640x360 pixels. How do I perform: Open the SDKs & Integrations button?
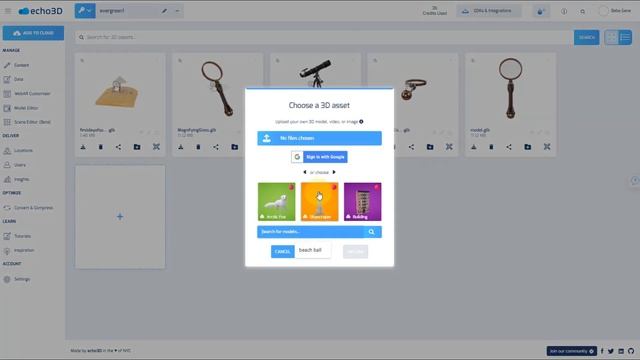click(x=488, y=11)
